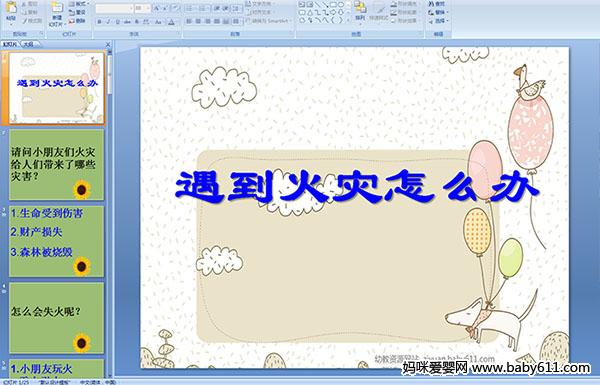This screenshot has height=385, width=600.
Task: Open the slide Layout (版式) dropdown
Action: coord(78,4)
